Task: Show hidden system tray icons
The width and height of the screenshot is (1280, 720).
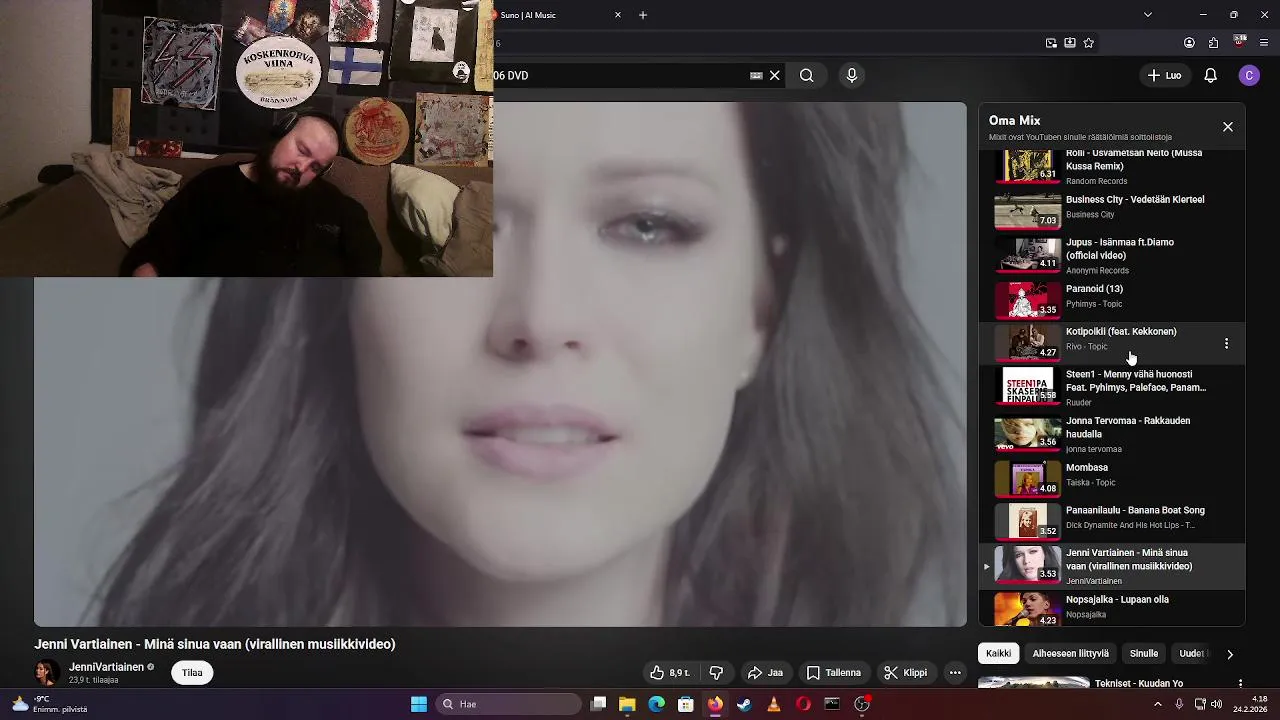Action: (1158, 704)
